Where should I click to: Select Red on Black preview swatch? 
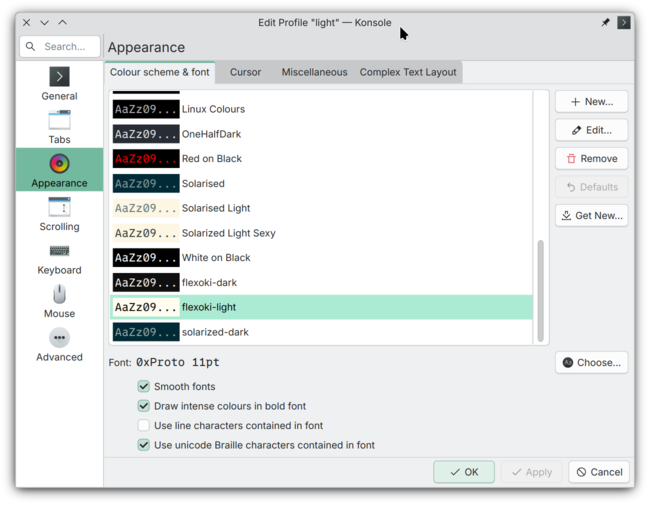pyautogui.click(x=146, y=158)
